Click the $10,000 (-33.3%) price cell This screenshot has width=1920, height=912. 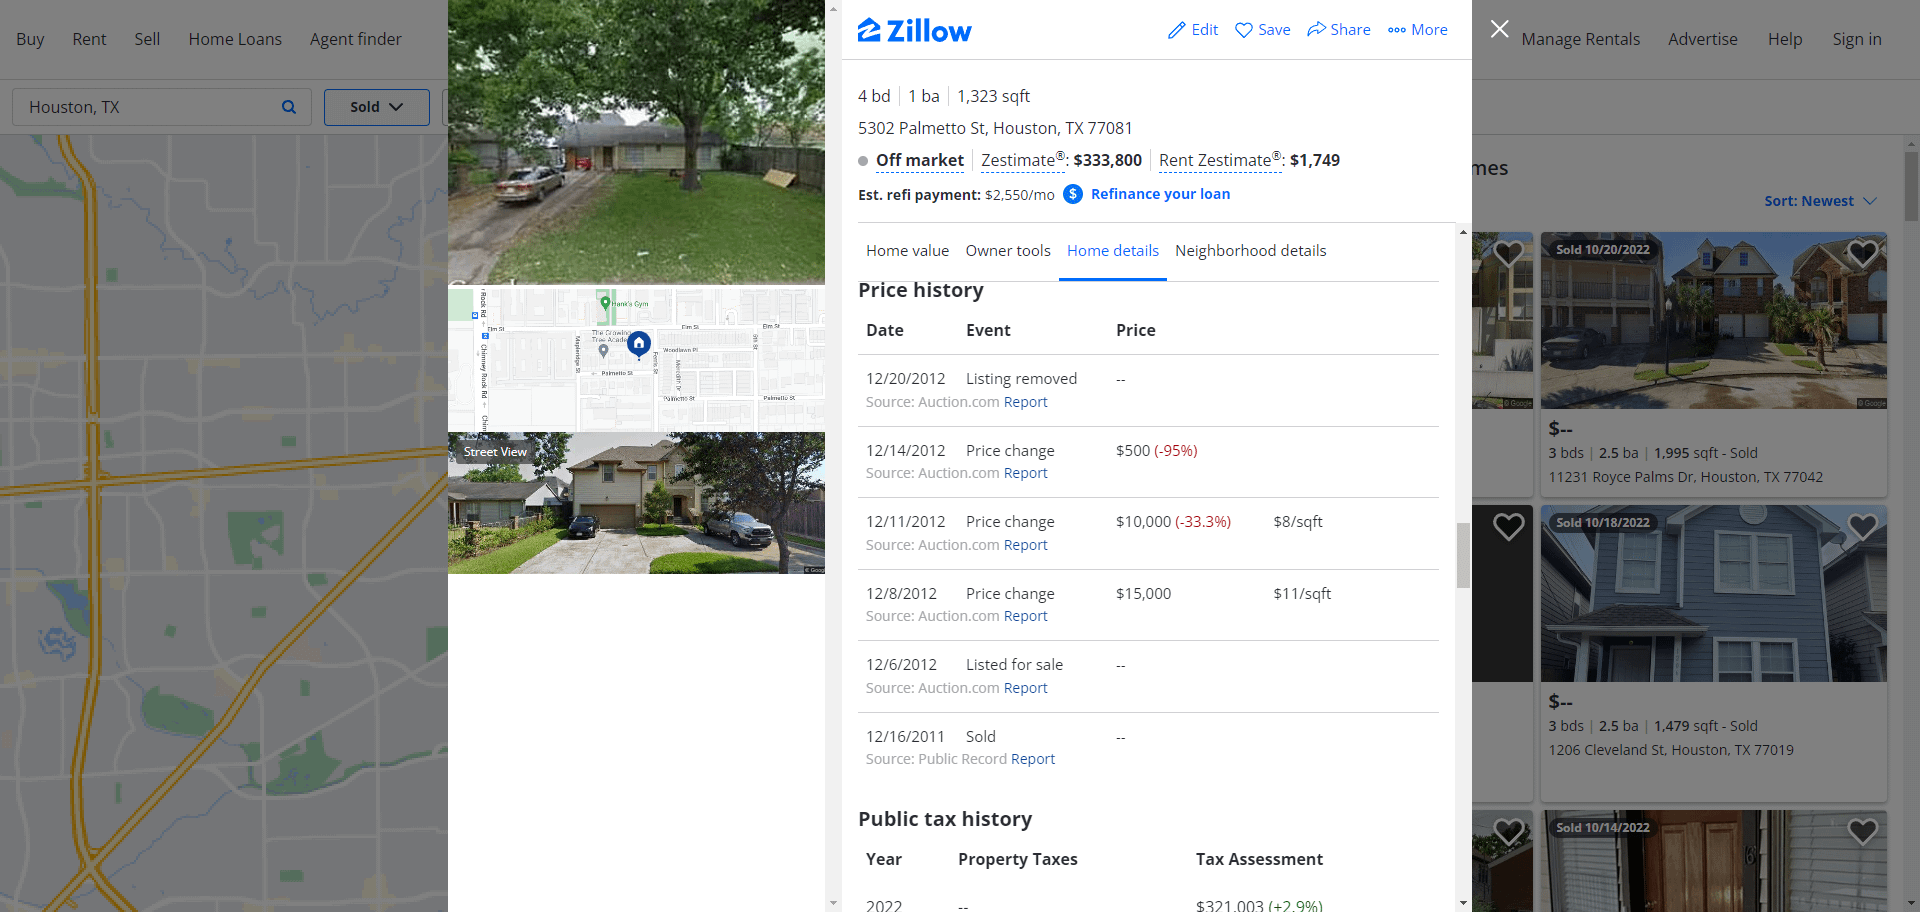coord(1173,522)
